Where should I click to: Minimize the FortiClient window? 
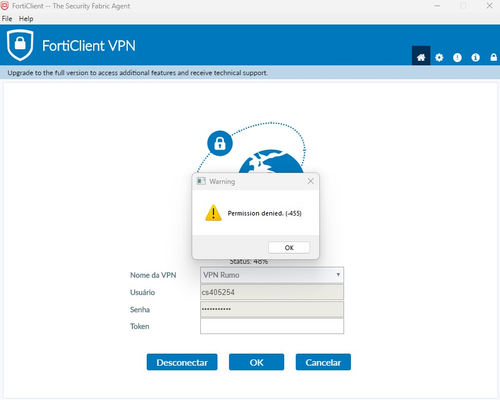[x=437, y=6]
